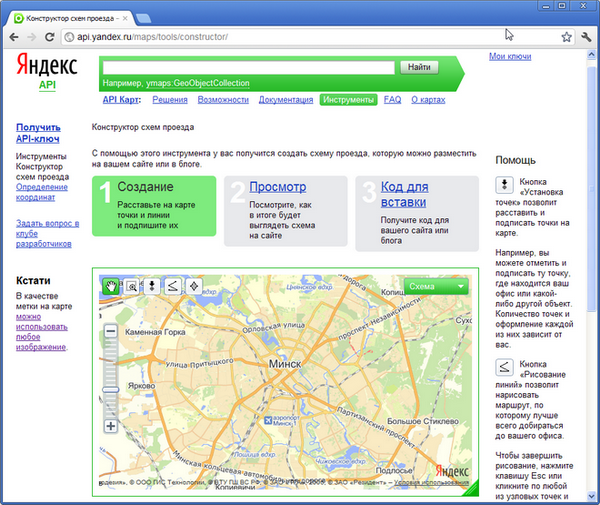Image resolution: width=600 pixels, height=505 pixels.
Task: Open the FAQ menu item
Action: point(393,100)
